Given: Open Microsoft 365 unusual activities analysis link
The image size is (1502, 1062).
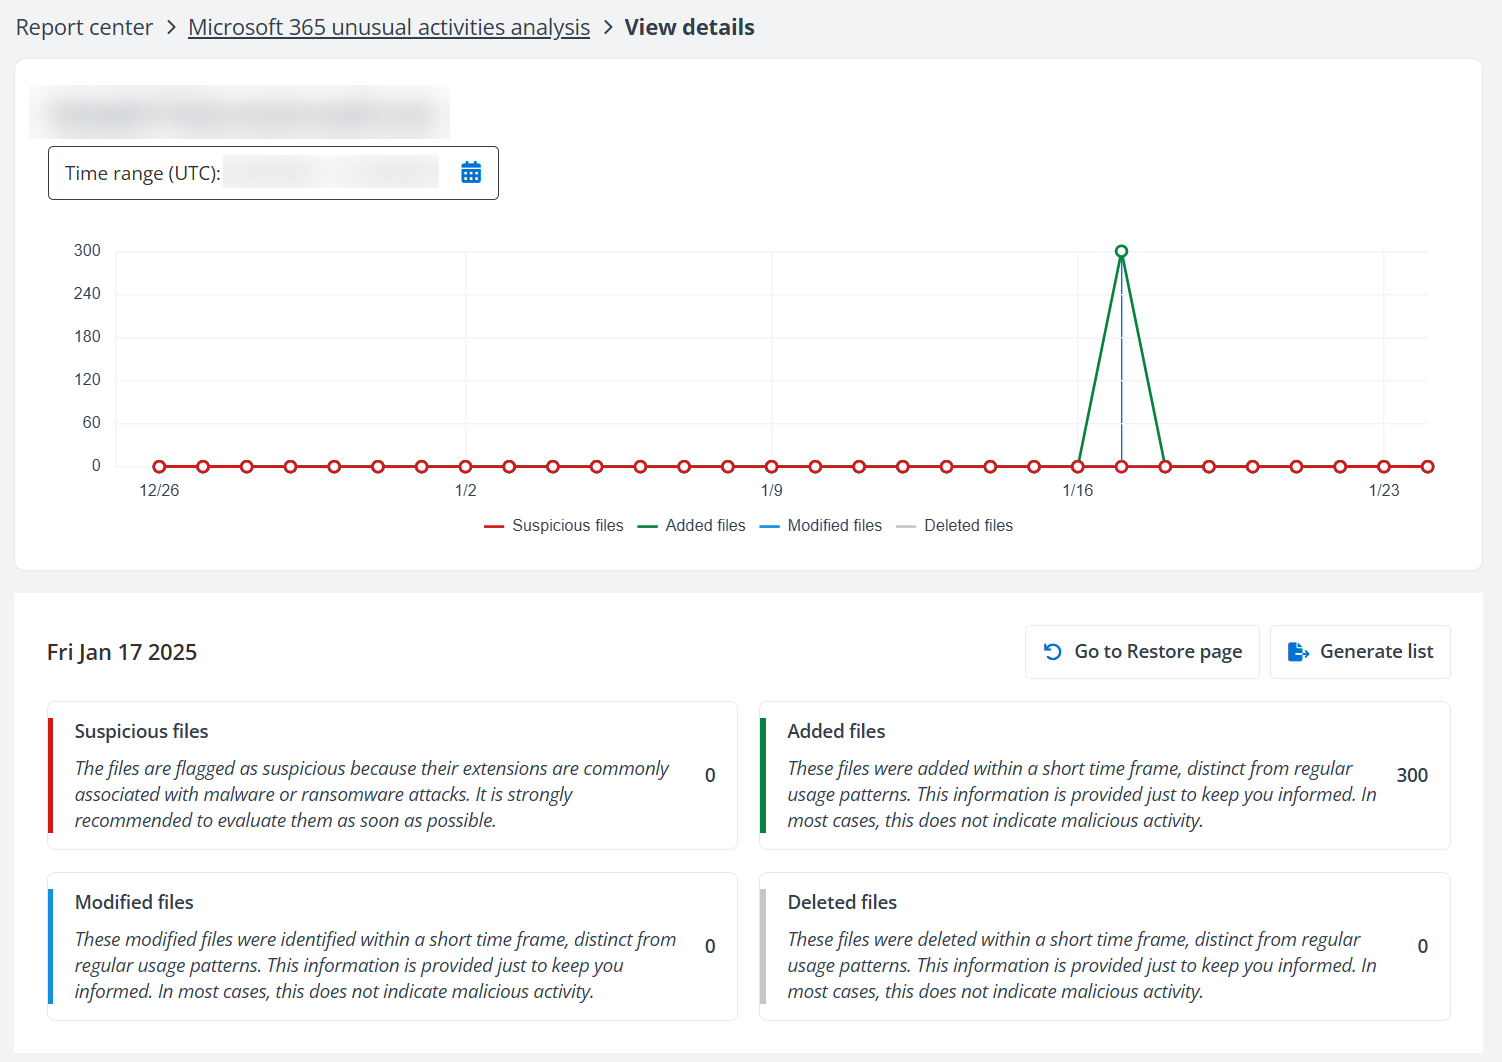Looking at the screenshot, I should (388, 28).
